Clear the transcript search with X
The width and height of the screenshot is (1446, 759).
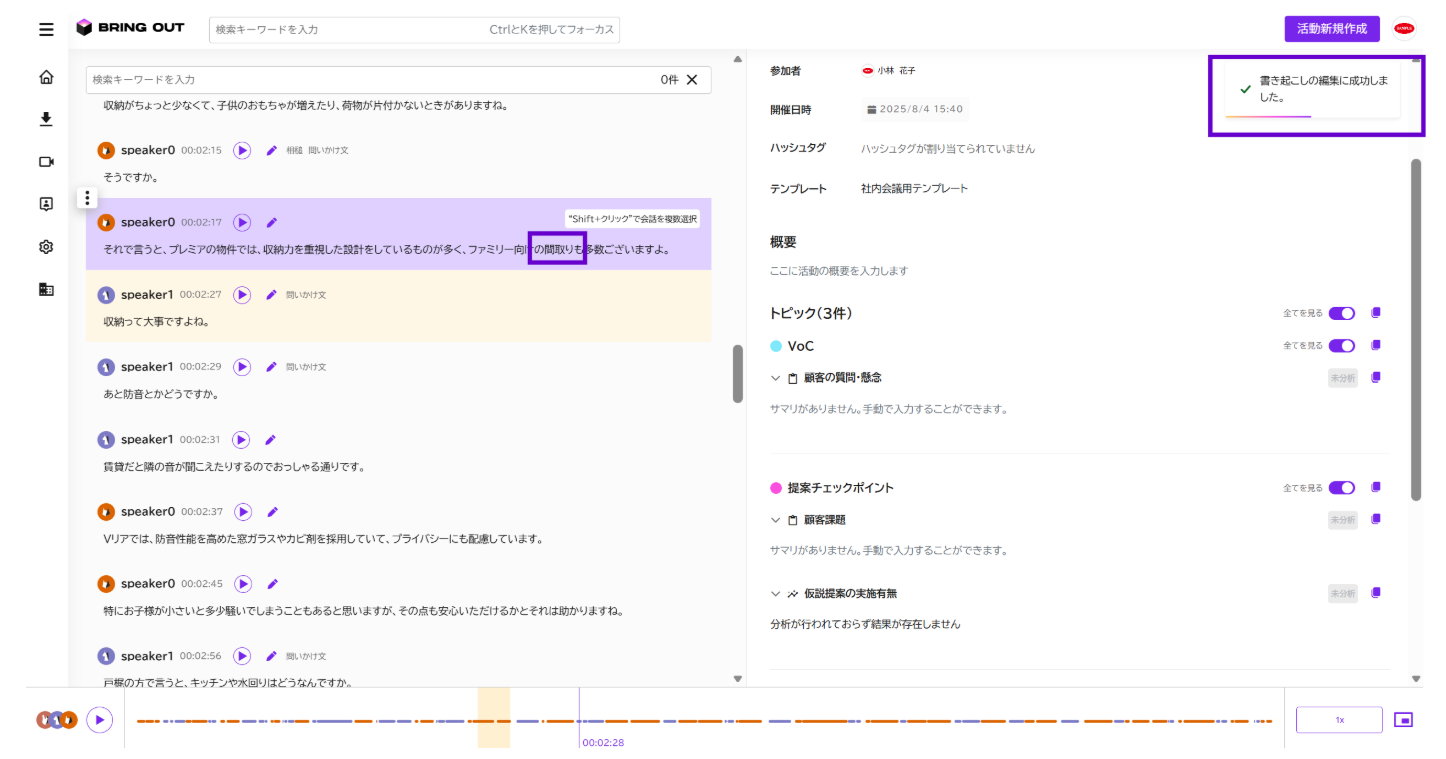tap(692, 79)
